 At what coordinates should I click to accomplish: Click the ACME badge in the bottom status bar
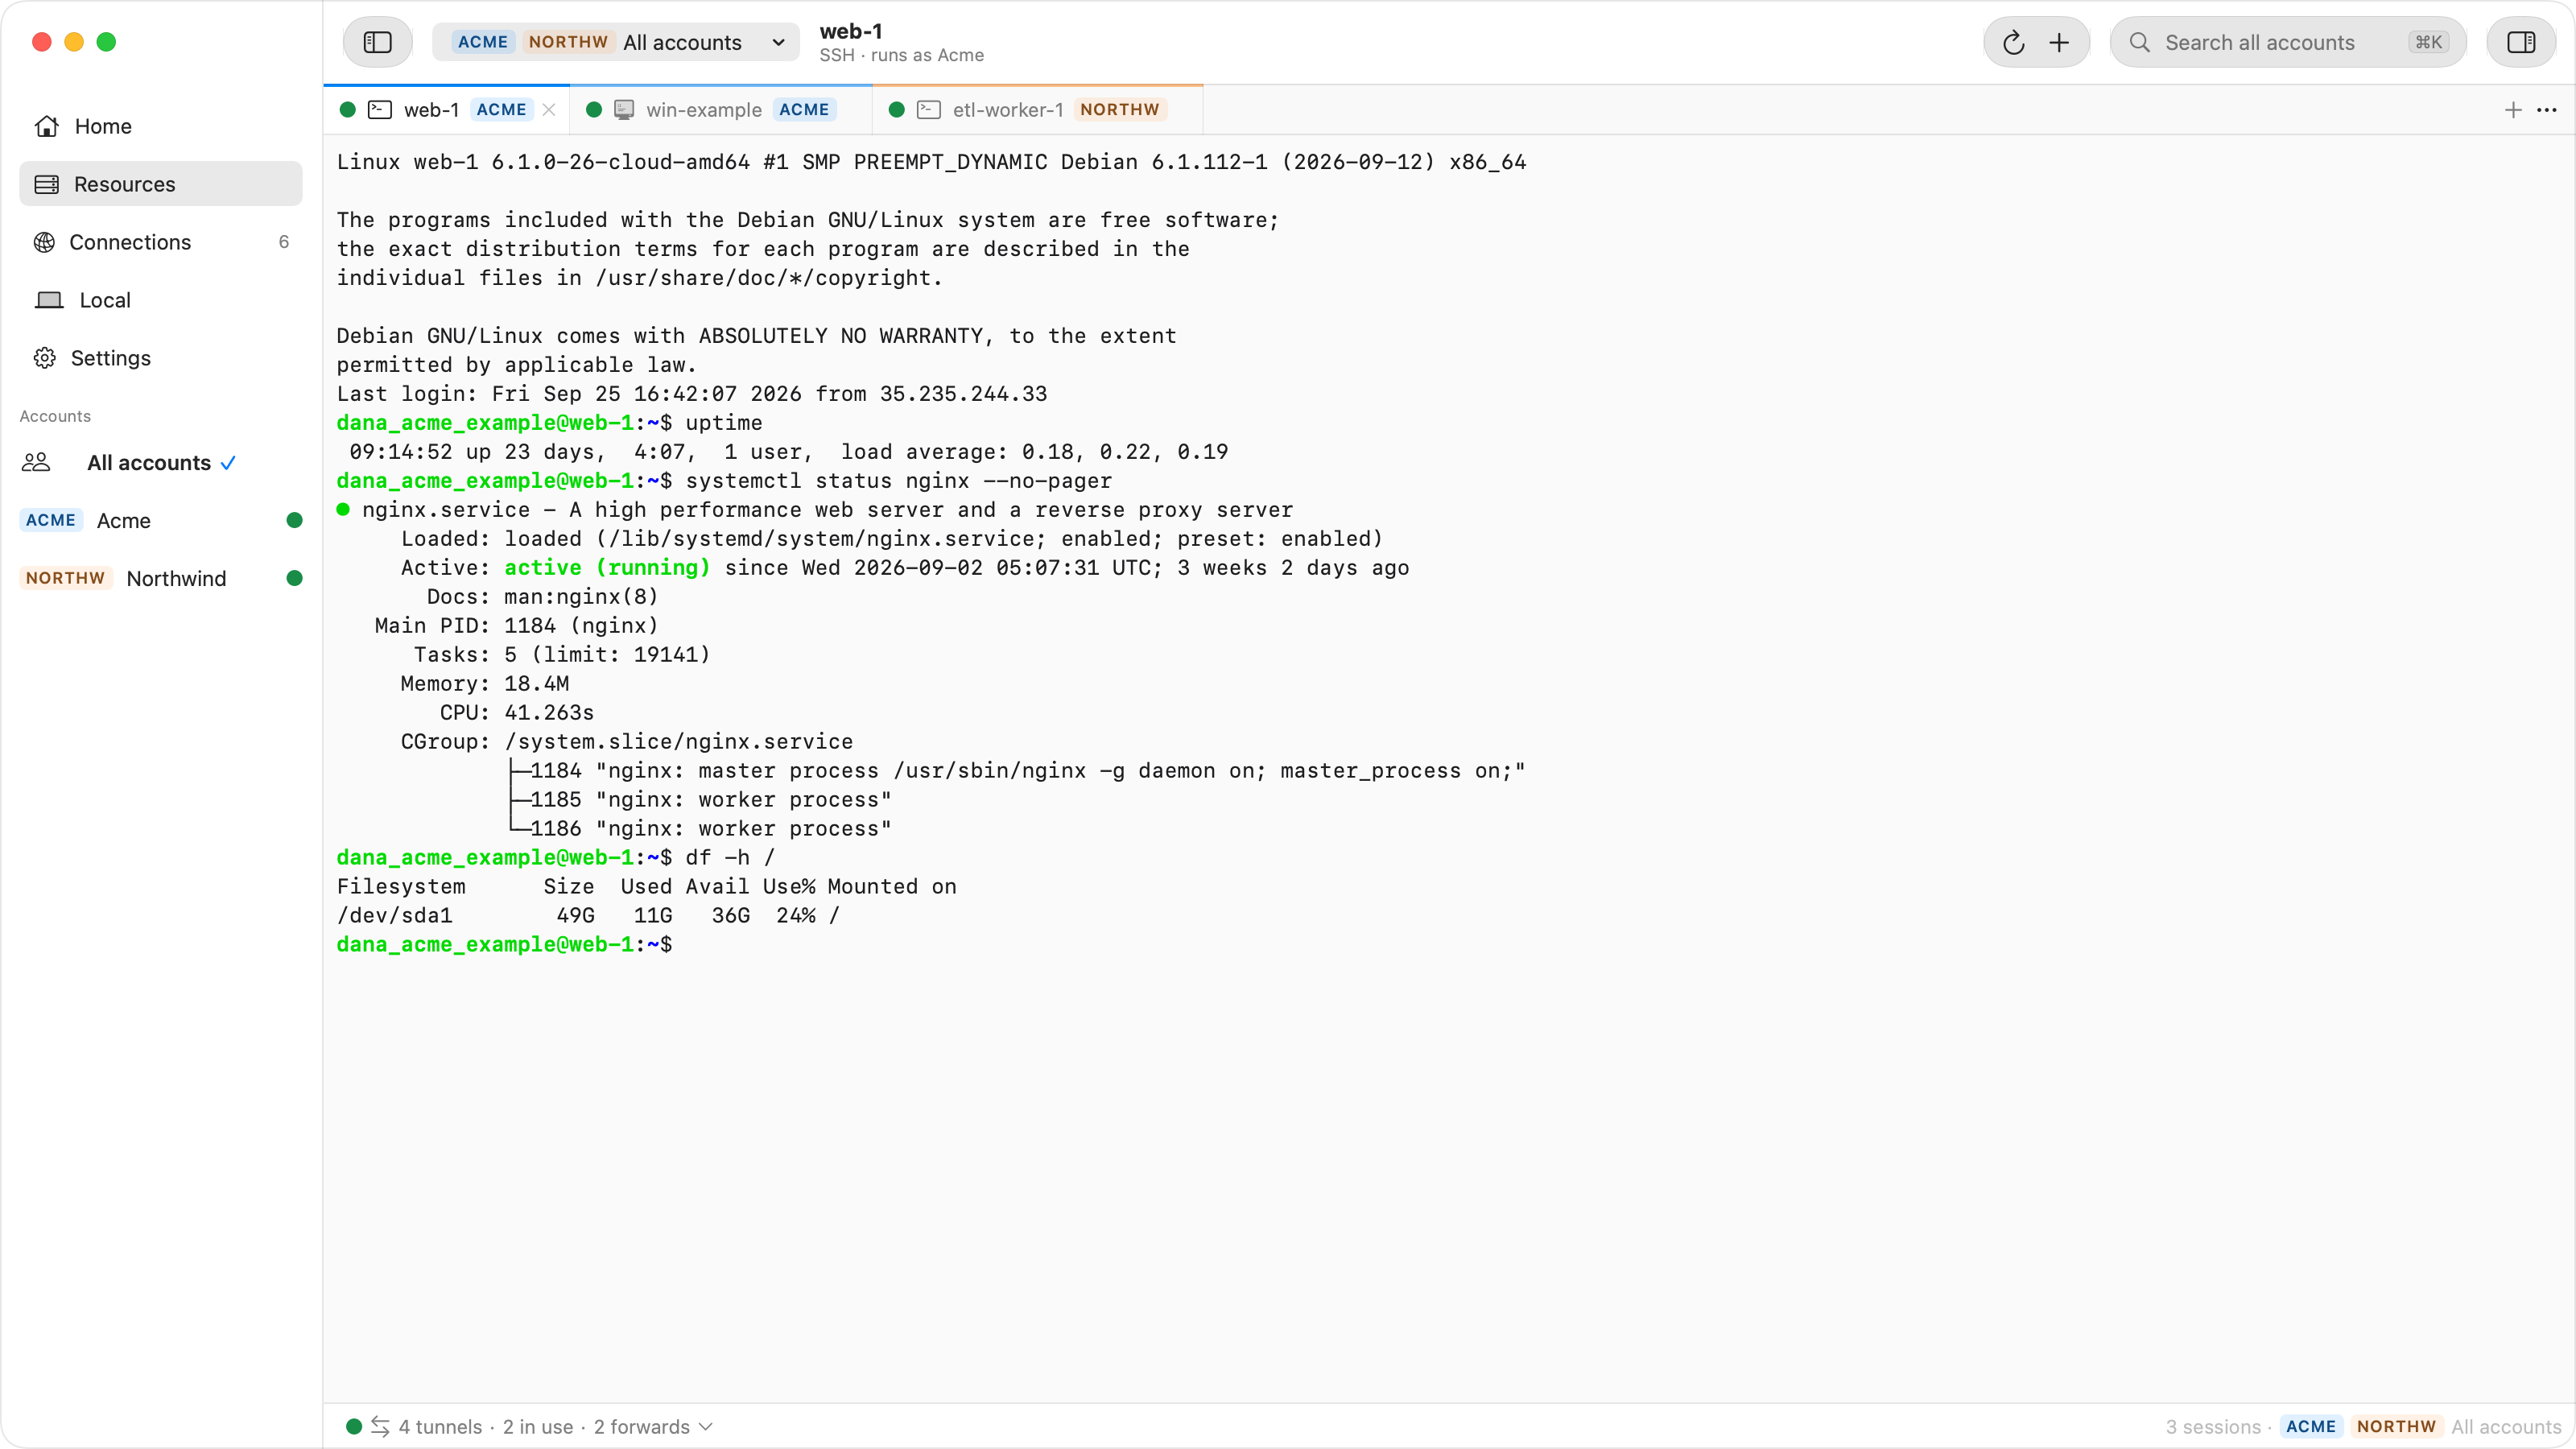[x=2310, y=1426]
